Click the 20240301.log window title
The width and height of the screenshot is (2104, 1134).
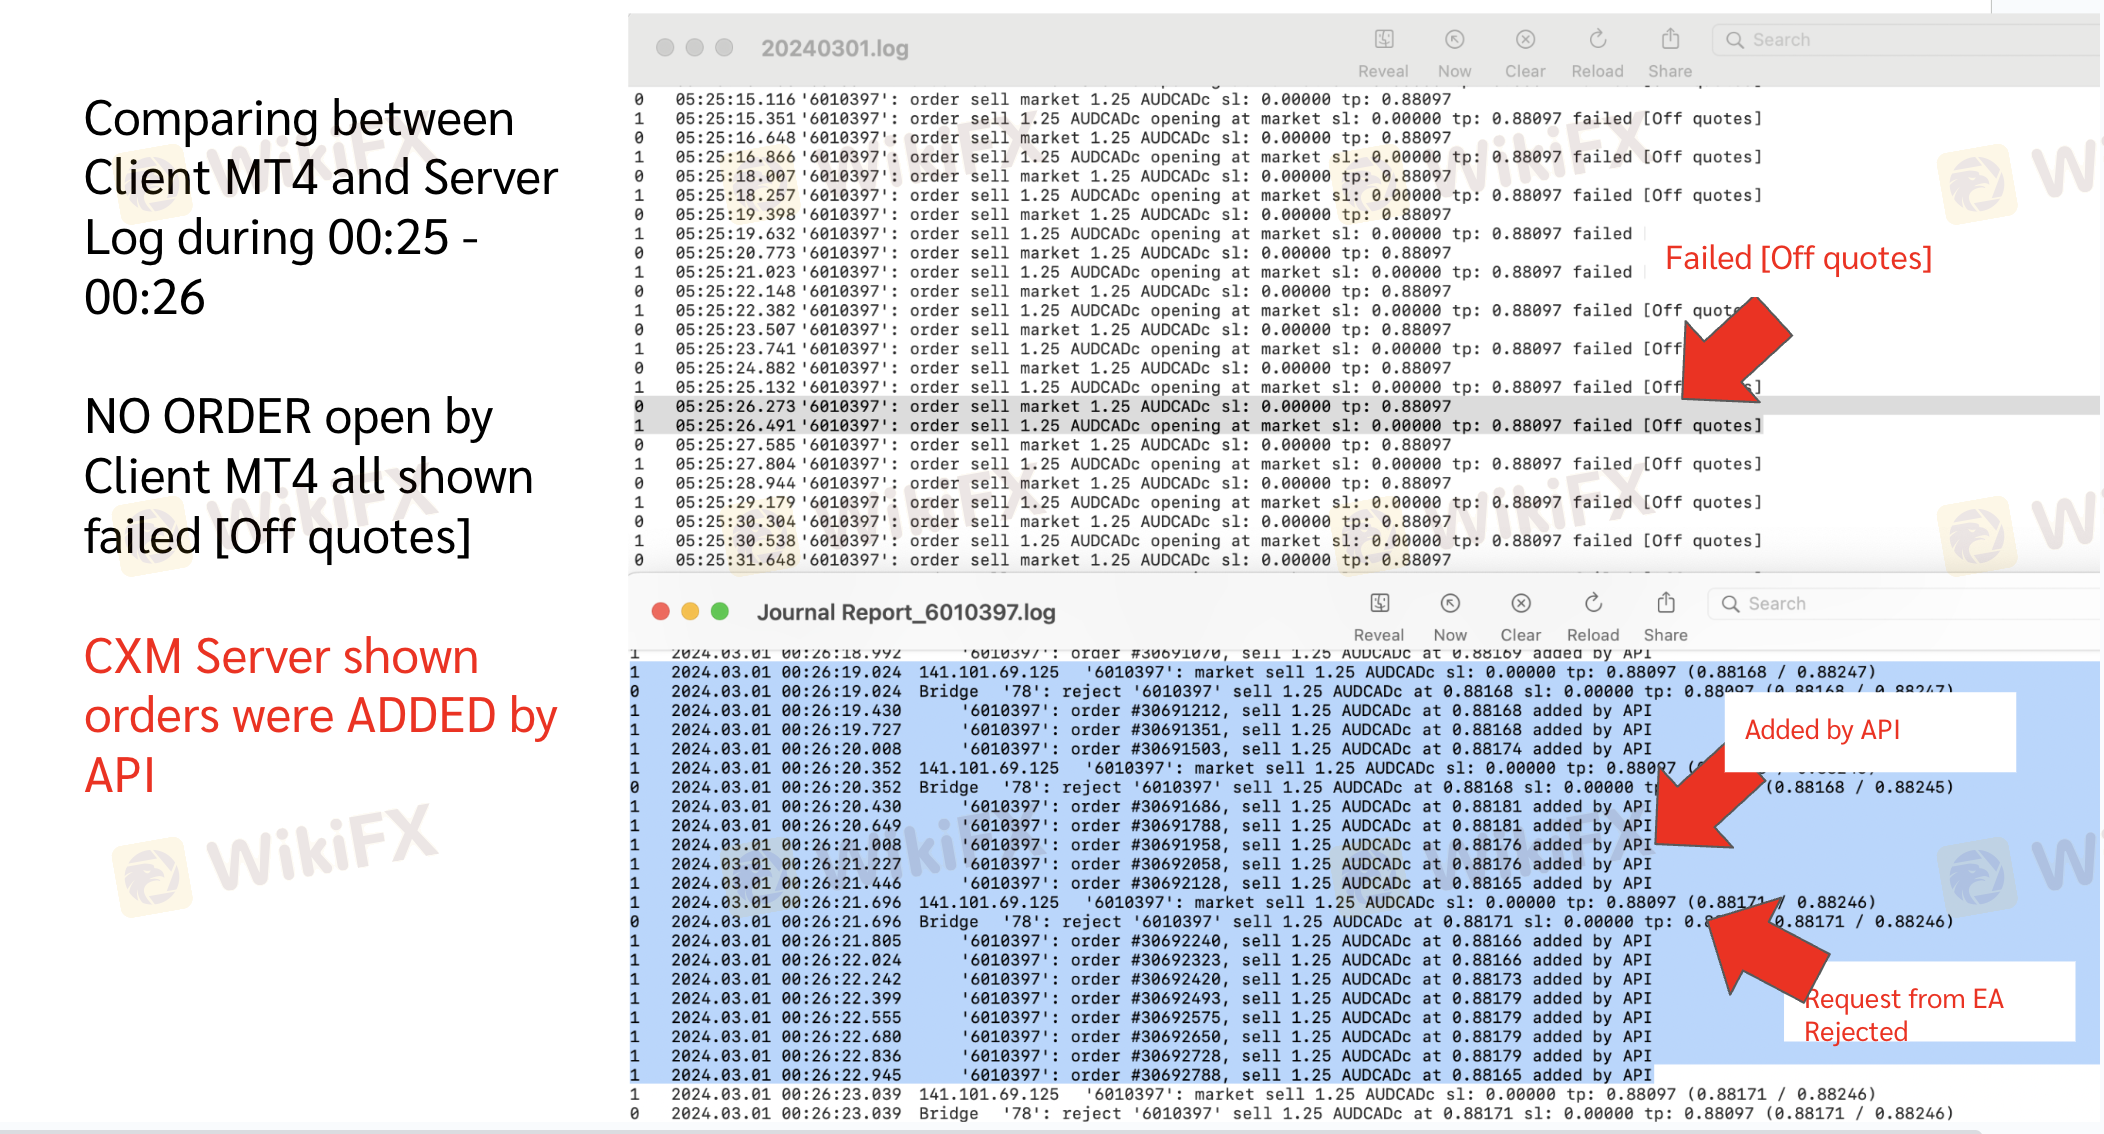coord(835,48)
